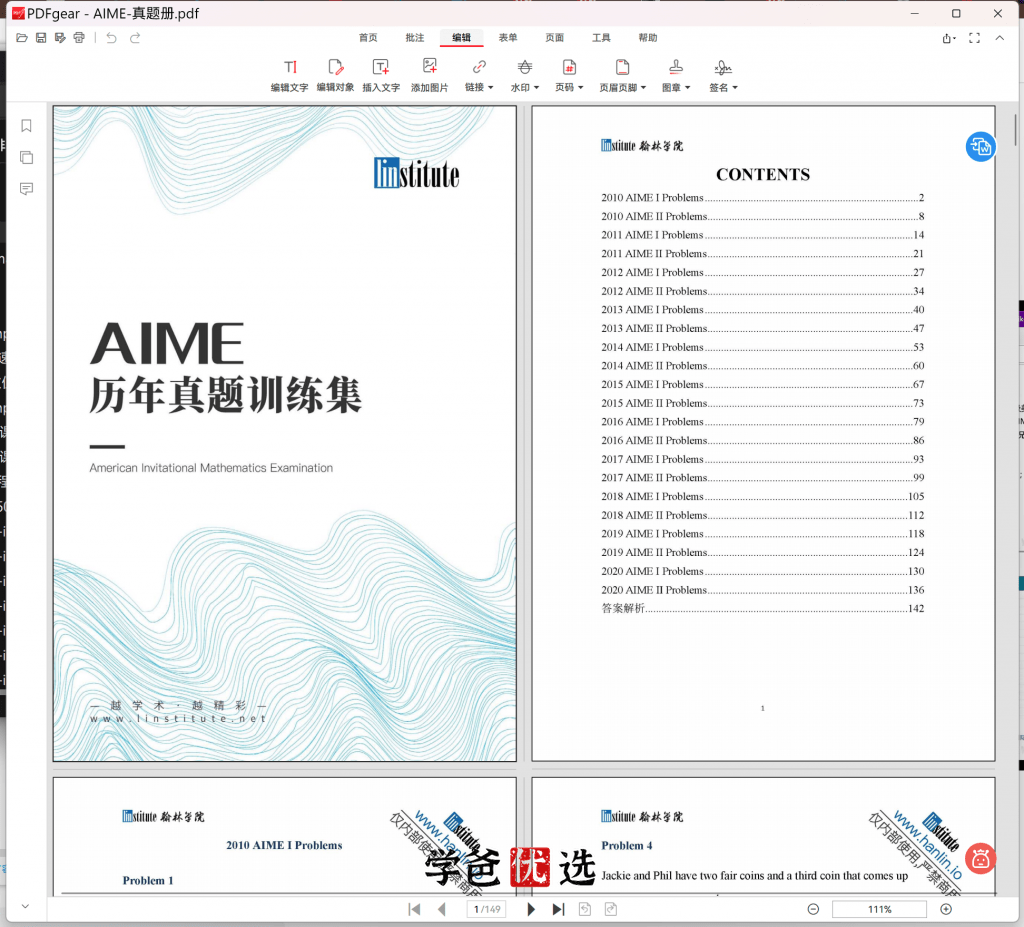The image size is (1024, 927).
Task: Jump to the last page
Action: [x=558, y=909]
